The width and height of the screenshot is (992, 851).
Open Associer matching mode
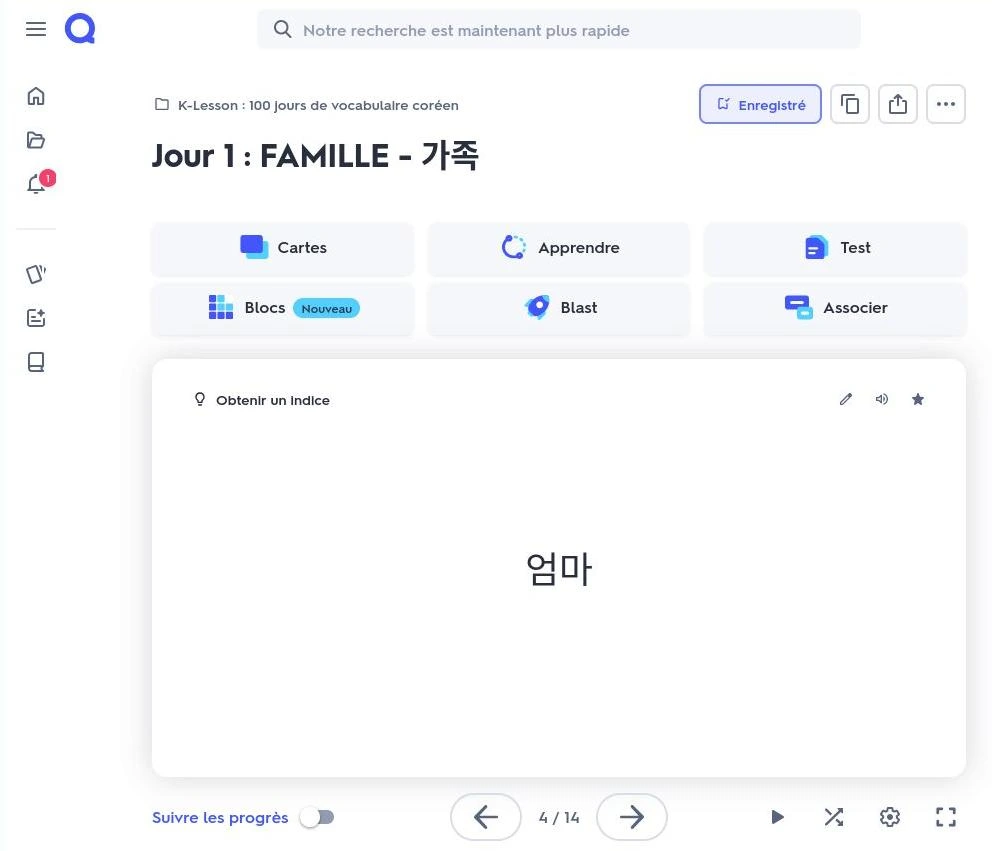(835, 308)
